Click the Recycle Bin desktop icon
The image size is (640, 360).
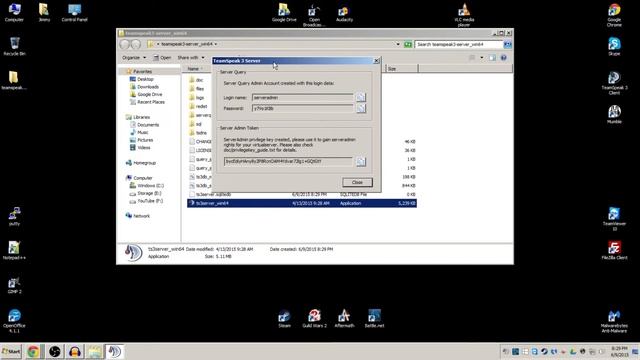(14, 46)
